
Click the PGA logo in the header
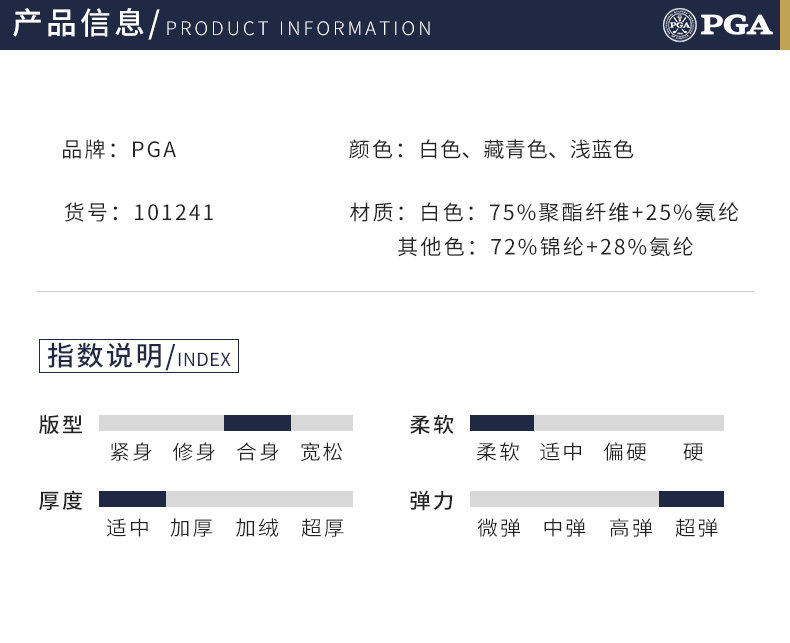pyautogui.click(x=717, y=24)
